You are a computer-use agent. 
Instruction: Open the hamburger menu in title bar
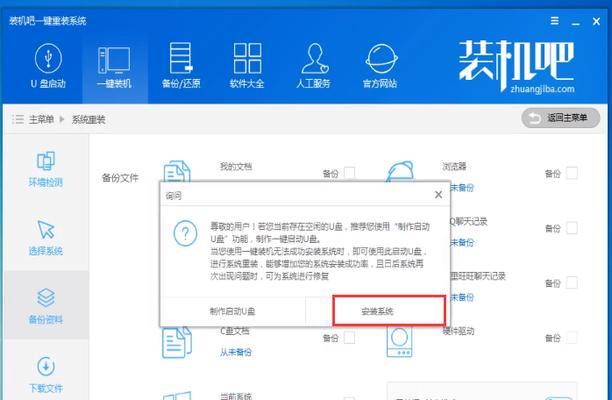click(x=554, y=21)
